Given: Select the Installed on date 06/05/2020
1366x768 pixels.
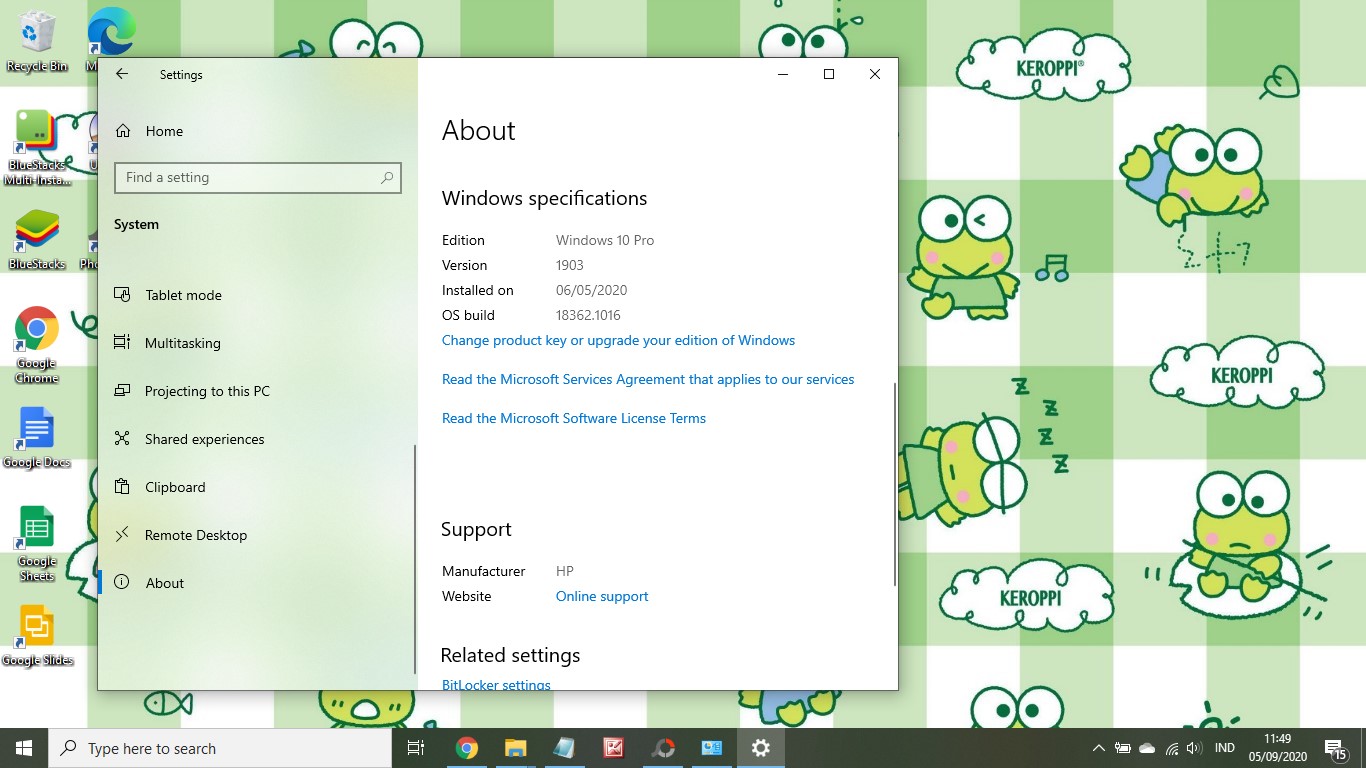Looking at the screenshot, I should click(x=591, y=290).
